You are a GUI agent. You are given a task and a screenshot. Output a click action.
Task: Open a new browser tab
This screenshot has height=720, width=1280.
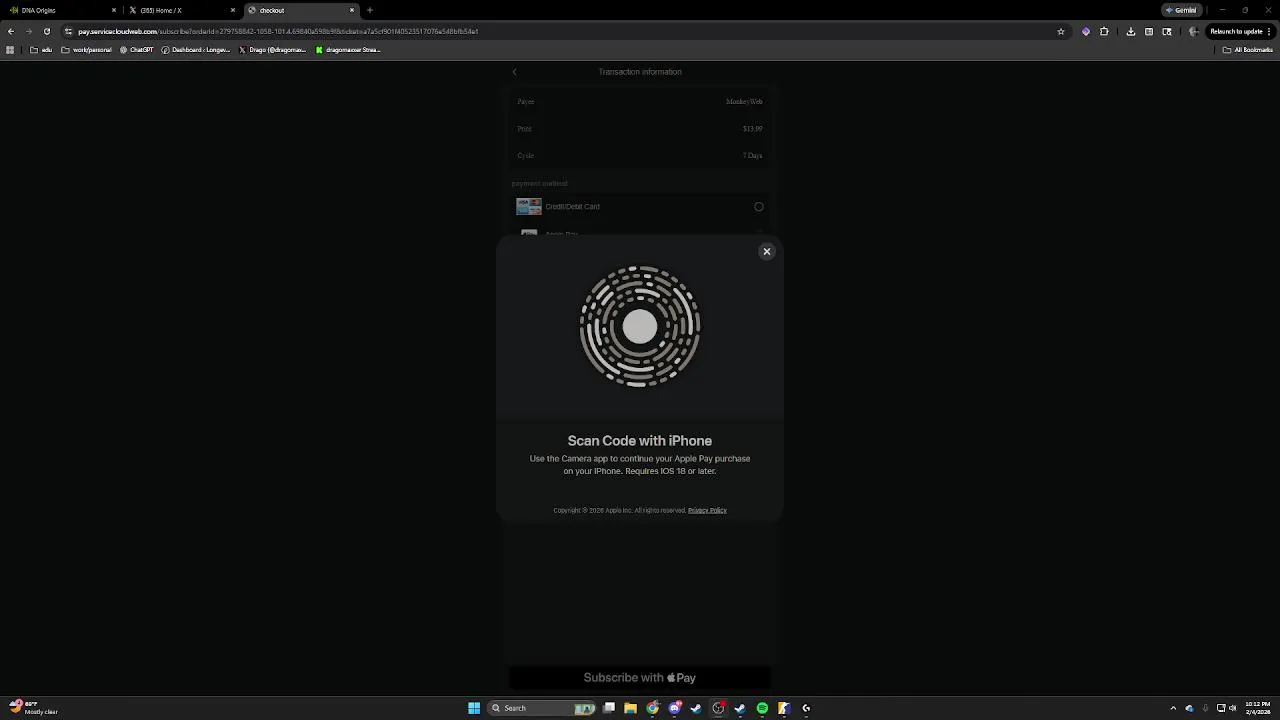370,10
